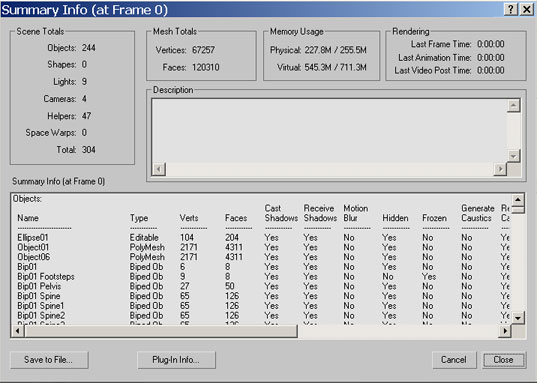Click the Last Video Post Time label
The height and width of the screenshot is (383, 537).
click(x=433, y=70)
